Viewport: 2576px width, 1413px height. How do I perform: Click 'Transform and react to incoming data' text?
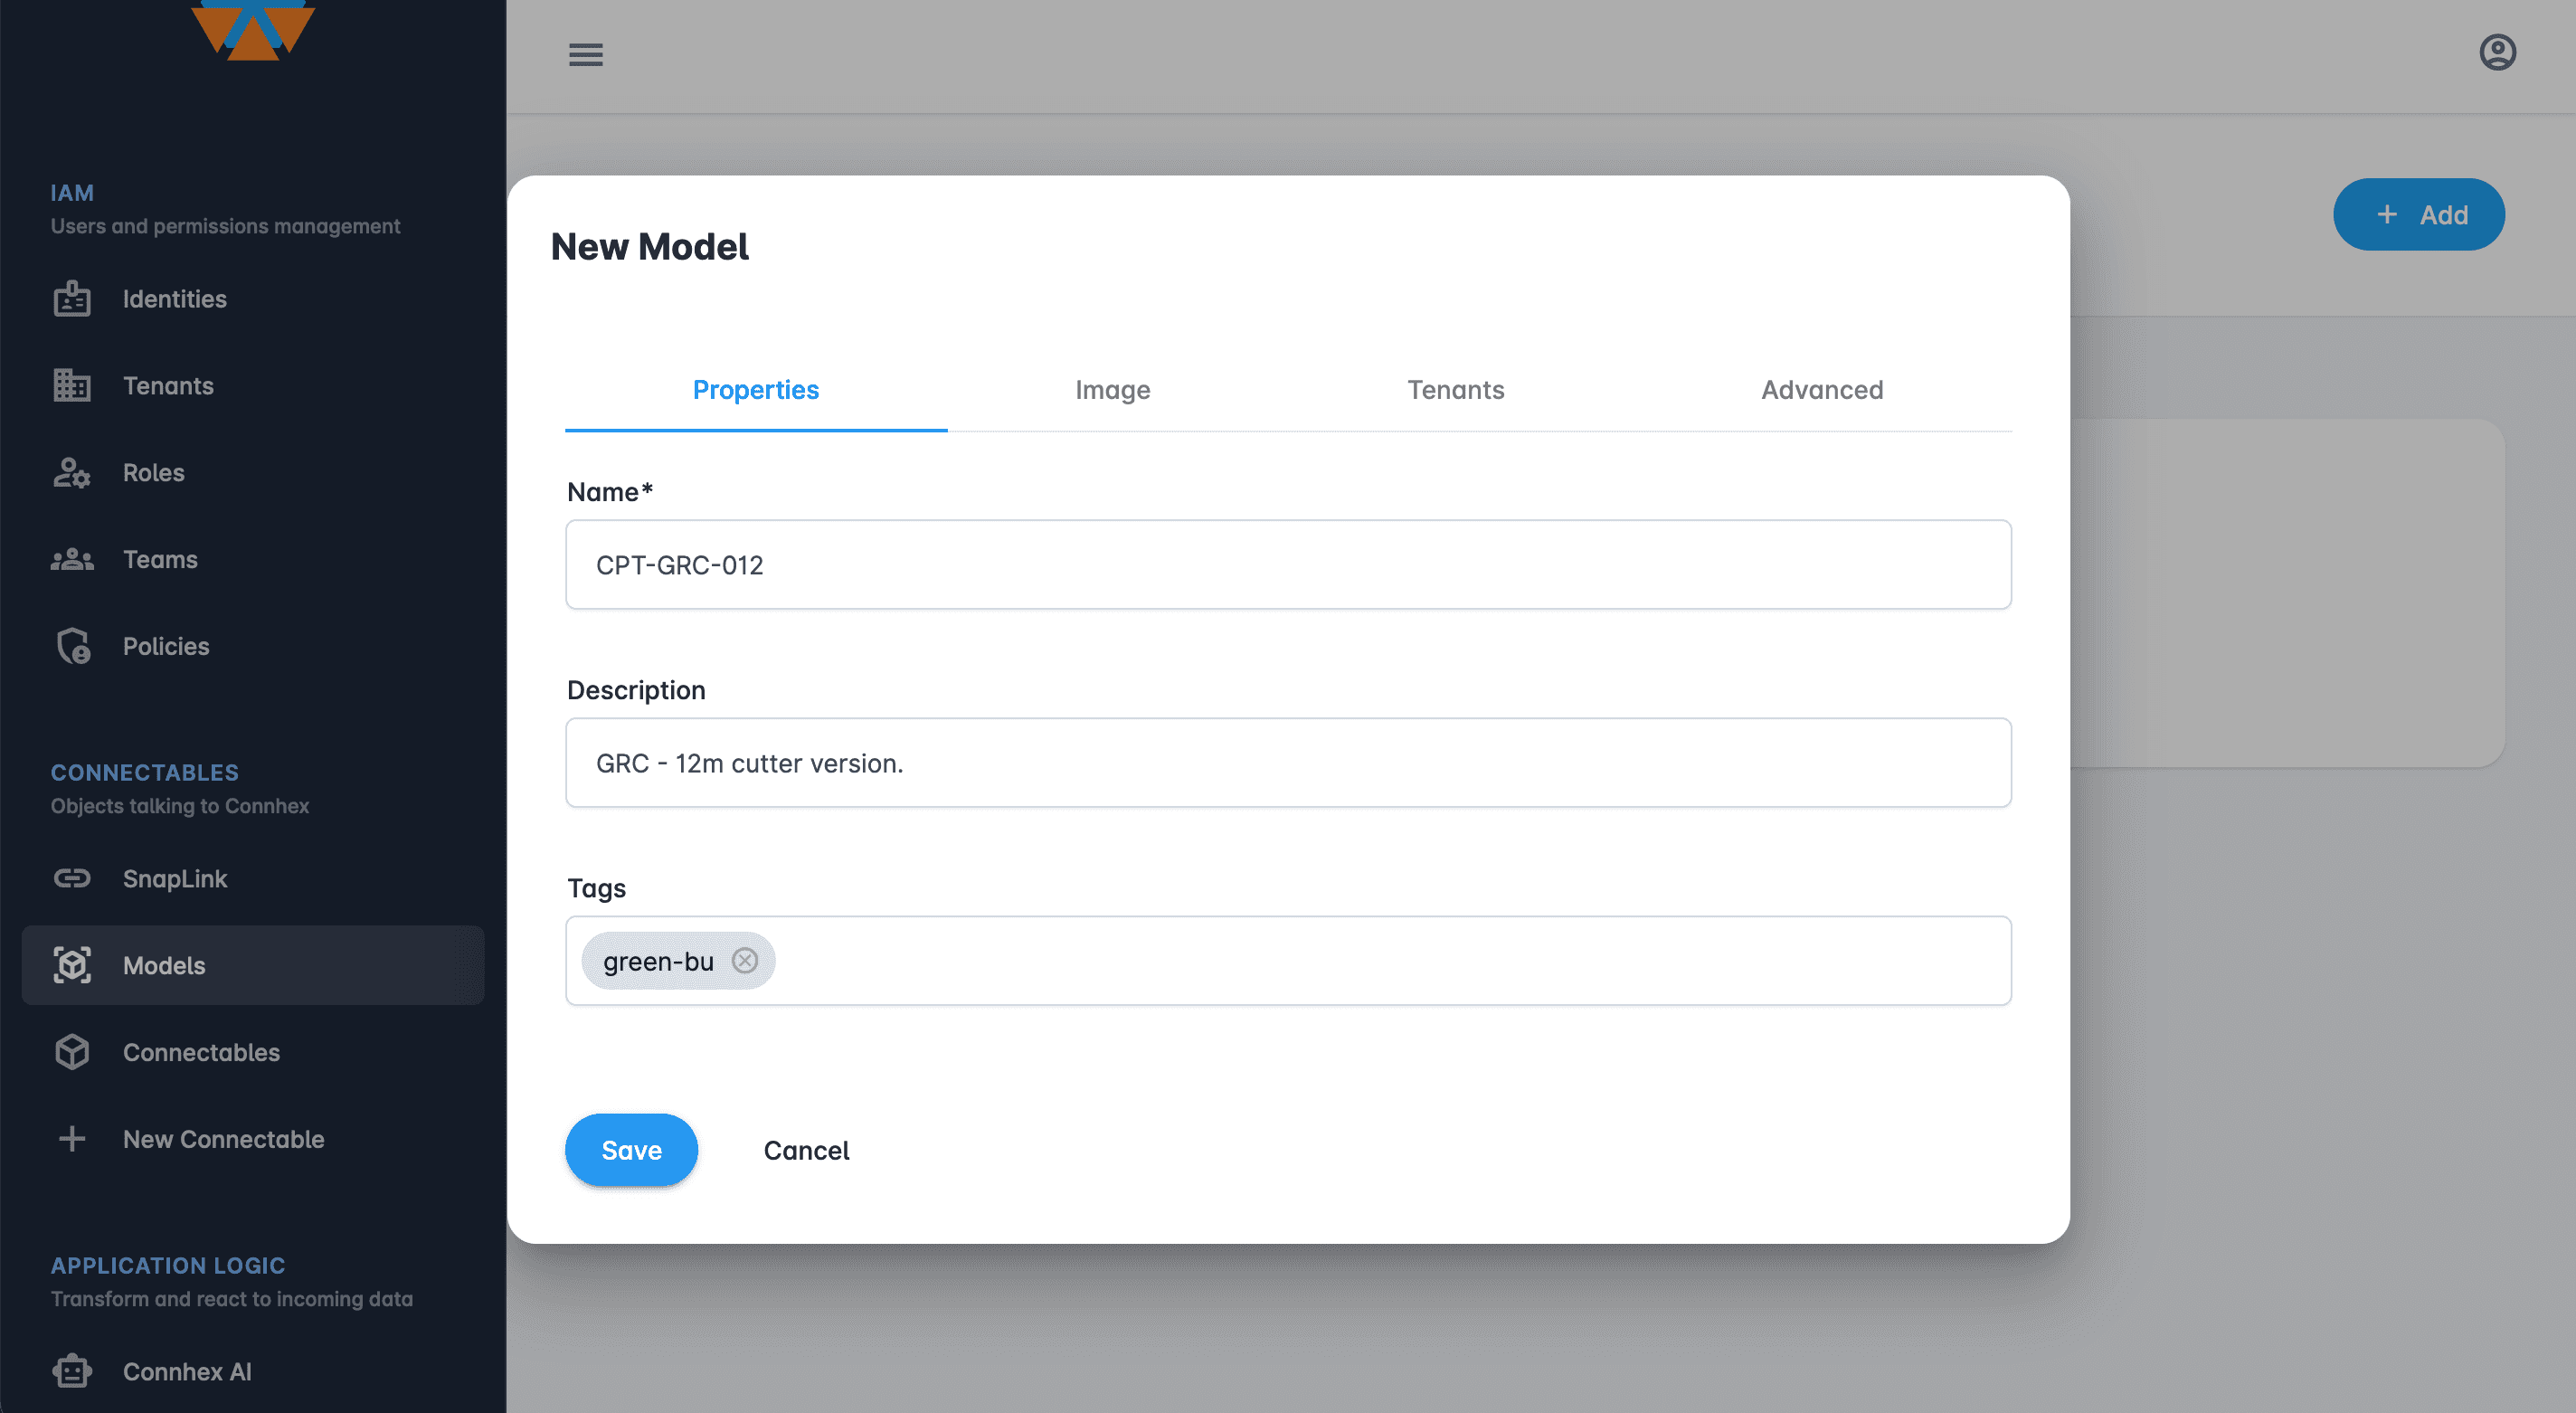232,1299
